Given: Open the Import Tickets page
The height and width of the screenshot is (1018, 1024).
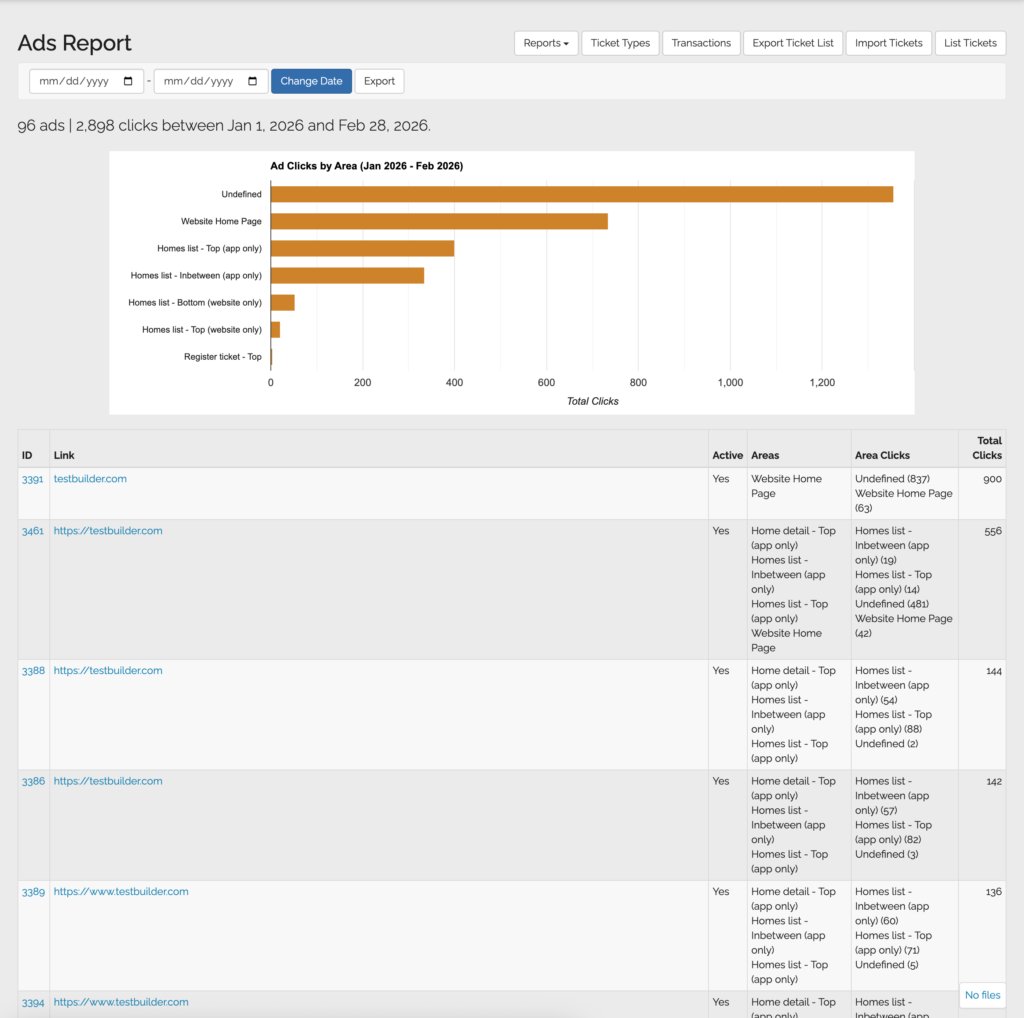Looking at the screenshot, I should (888, 43).
